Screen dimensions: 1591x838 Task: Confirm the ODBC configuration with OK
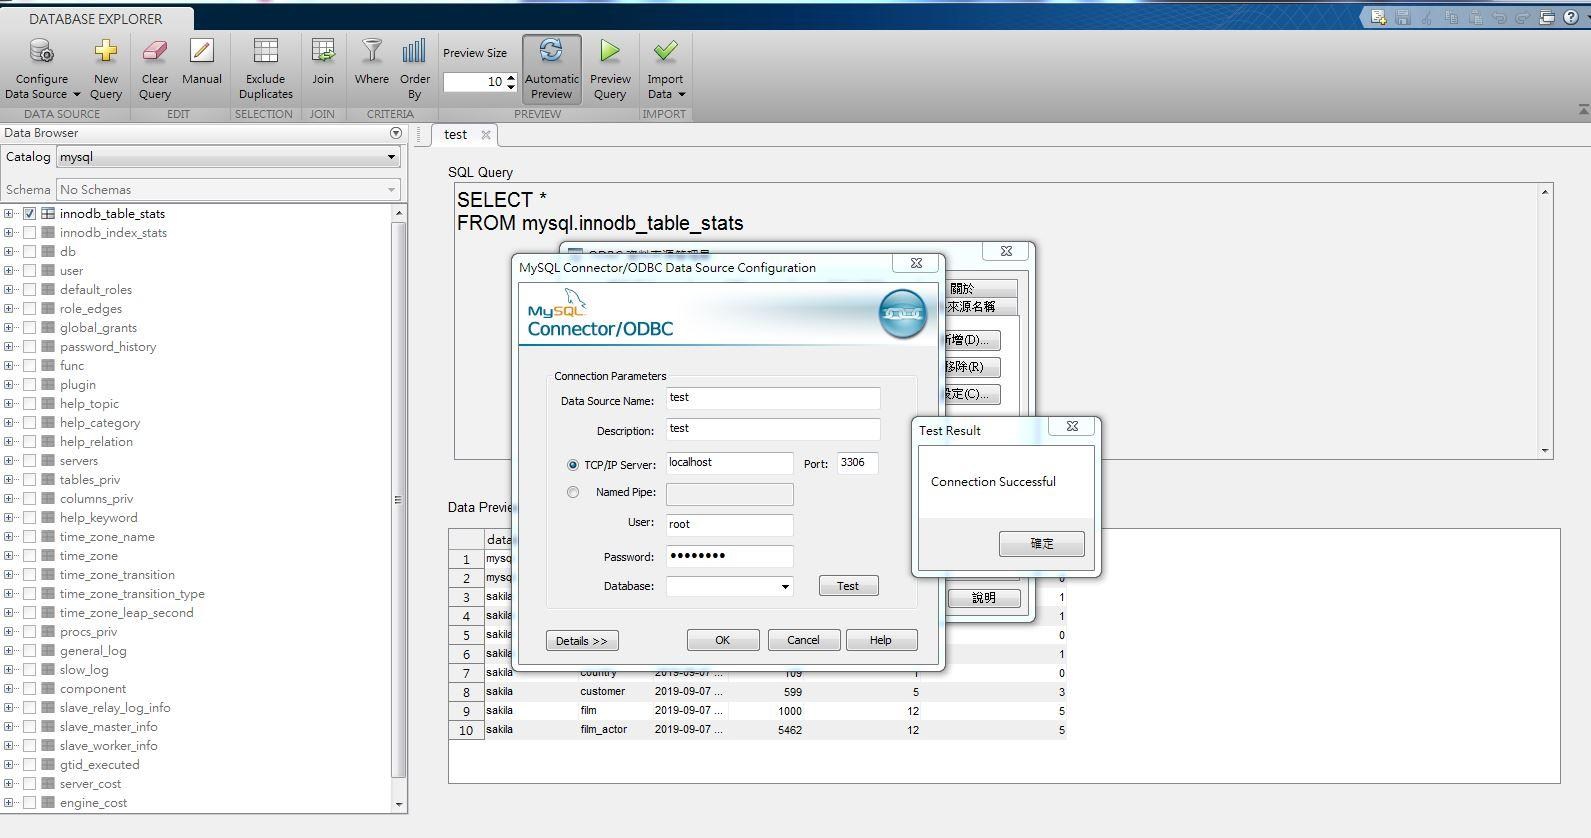point(723,640)
